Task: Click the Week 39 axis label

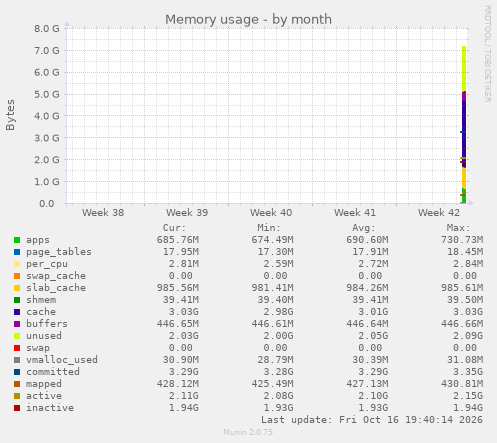Action: (x=187, y=213)
